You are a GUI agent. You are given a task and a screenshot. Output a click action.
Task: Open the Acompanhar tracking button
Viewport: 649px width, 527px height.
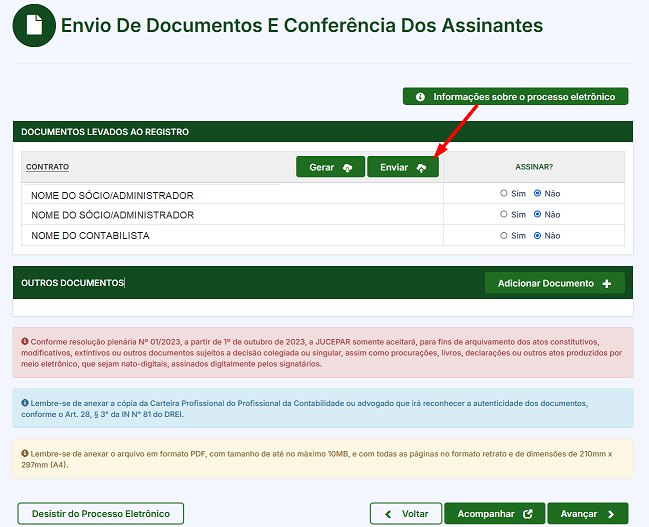(495, 514)
